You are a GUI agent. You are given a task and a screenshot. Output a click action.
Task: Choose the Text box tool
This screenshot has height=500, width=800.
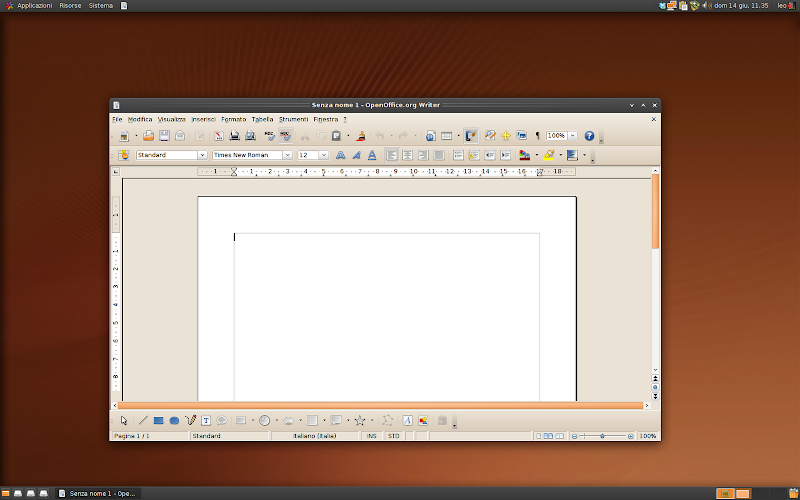click(206, 421)
